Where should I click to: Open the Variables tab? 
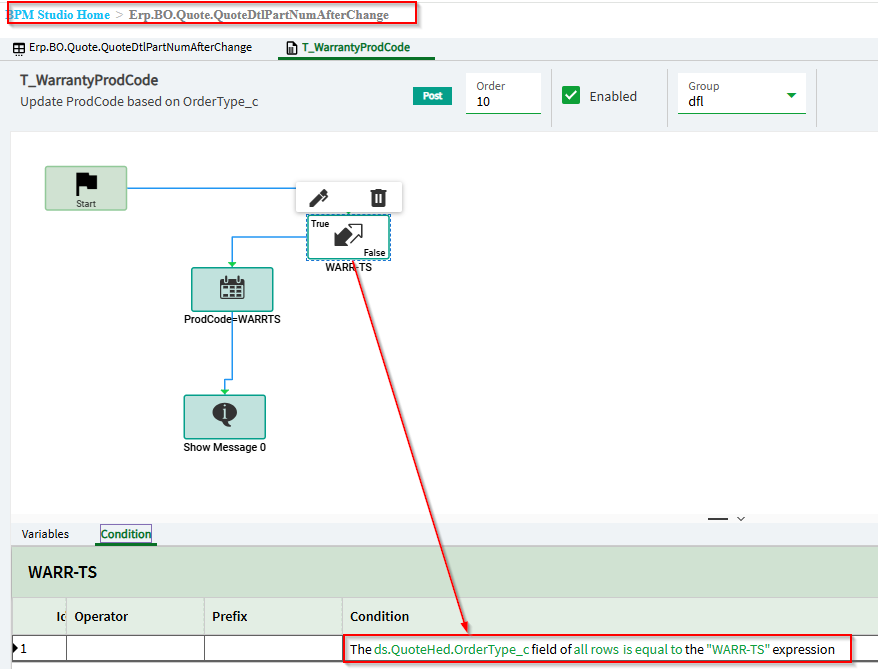tap(45, 534)
